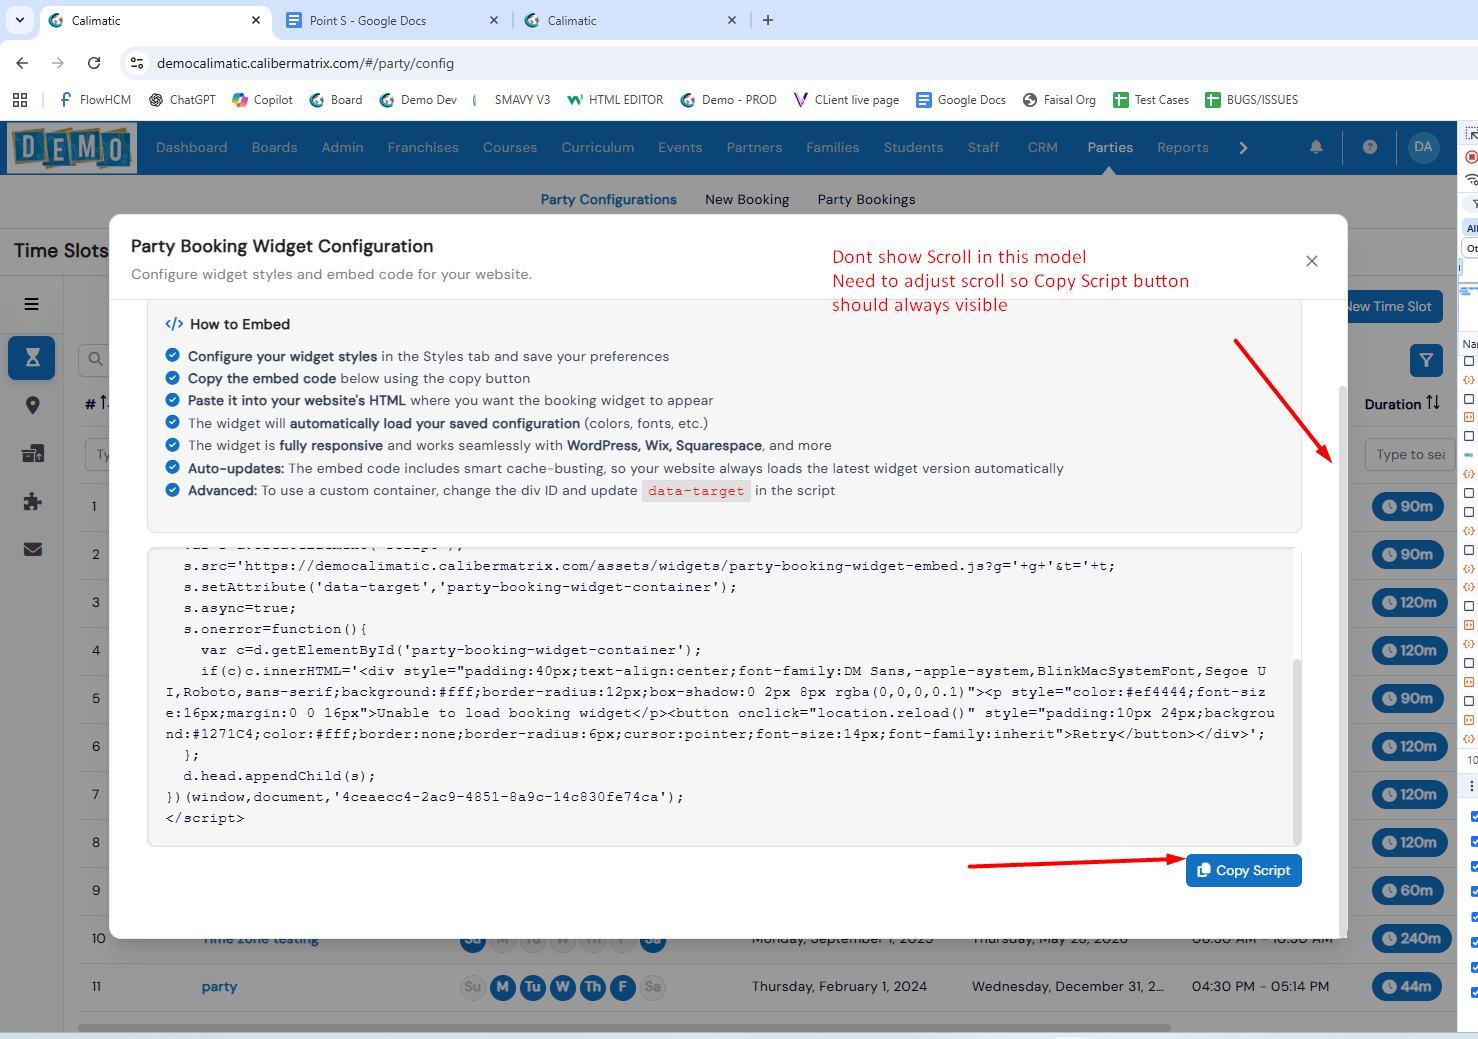Open the hourglass Time Slots sidebar icon
Viewport: 1478px width, 1039px height.
(x=32, y=358)
